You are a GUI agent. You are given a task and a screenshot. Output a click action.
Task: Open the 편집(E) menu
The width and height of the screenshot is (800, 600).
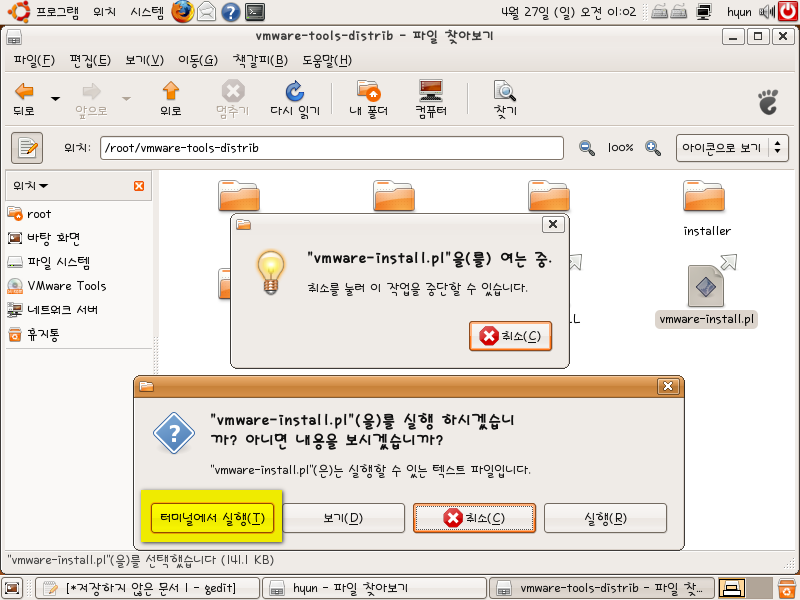point(90,61)
